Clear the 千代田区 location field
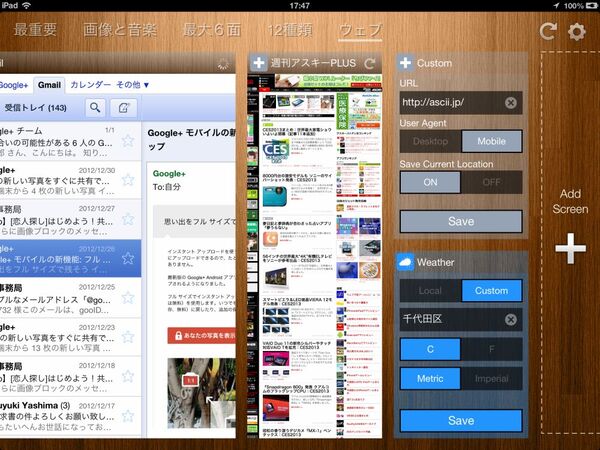Viewport: 600px width, 450px height. click(x=510, y=320)
